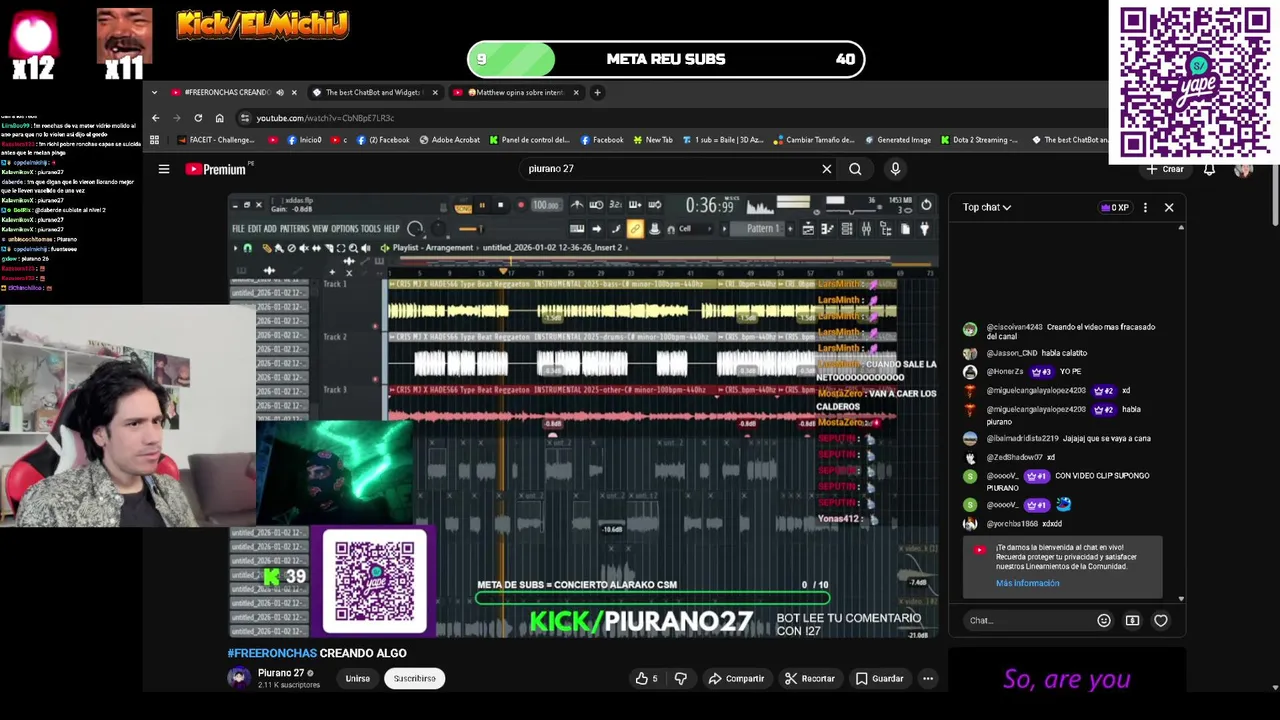Viewport: 1280px width, 720px height.
Task: Open YouTube notifications bell
Action: 1209,169
